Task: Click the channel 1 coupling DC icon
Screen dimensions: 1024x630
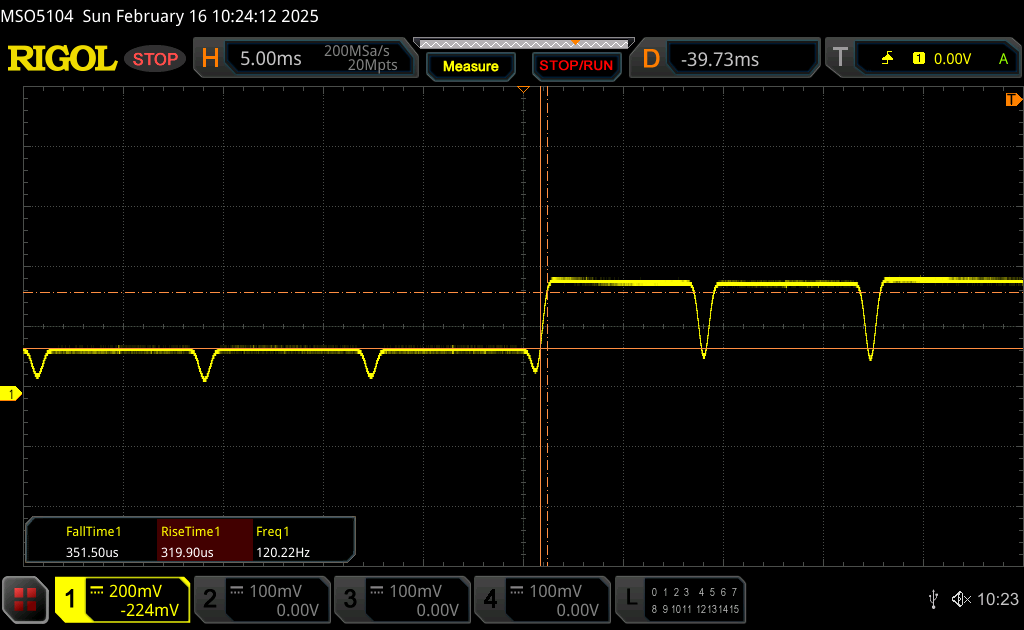Action: [x=97, y=591]
